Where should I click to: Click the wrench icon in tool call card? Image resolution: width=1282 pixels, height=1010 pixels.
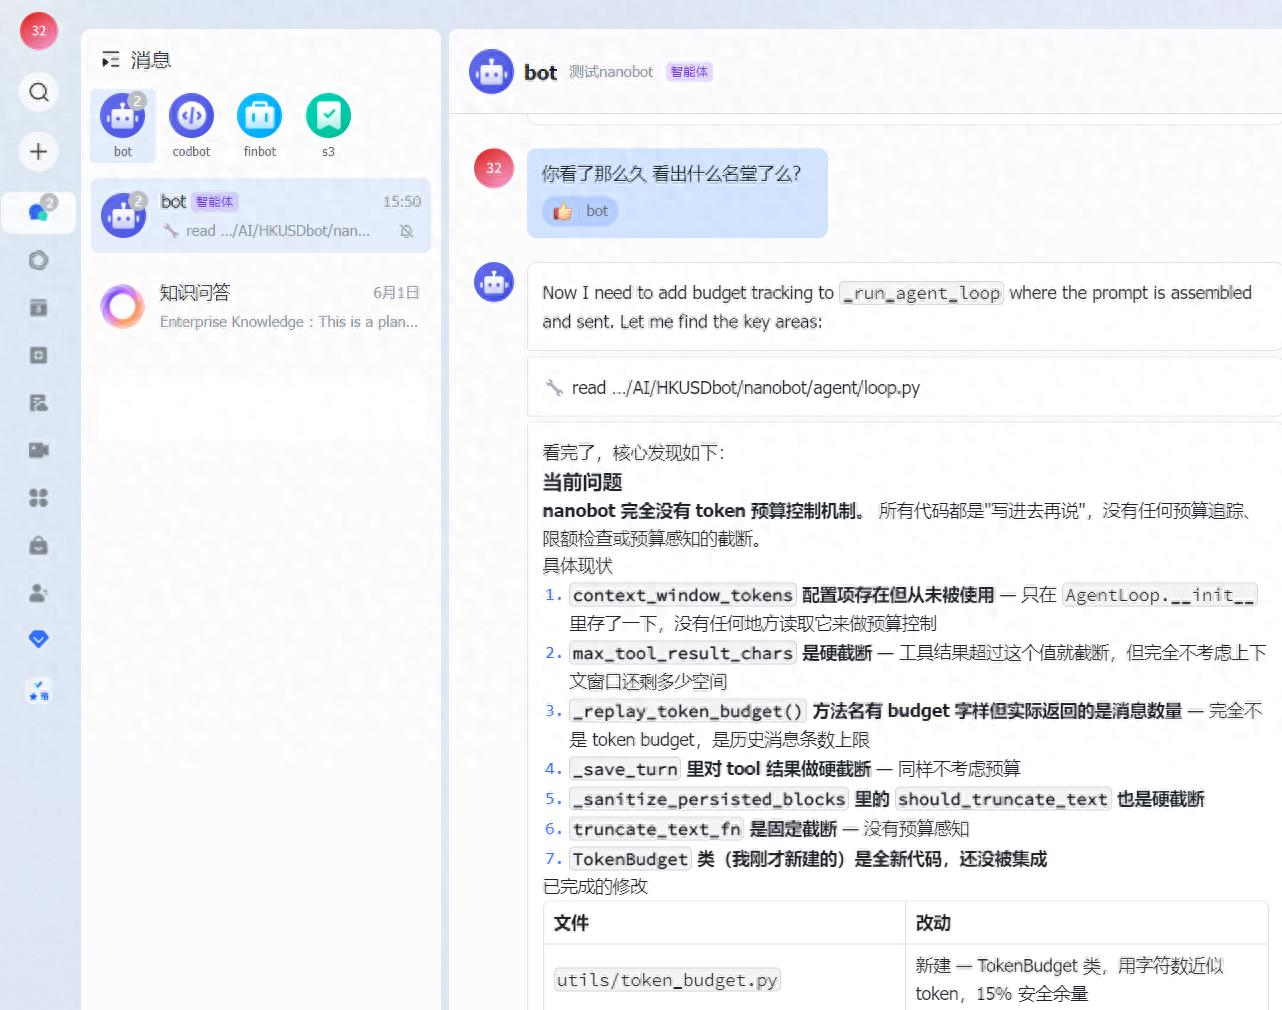(554, 388)
